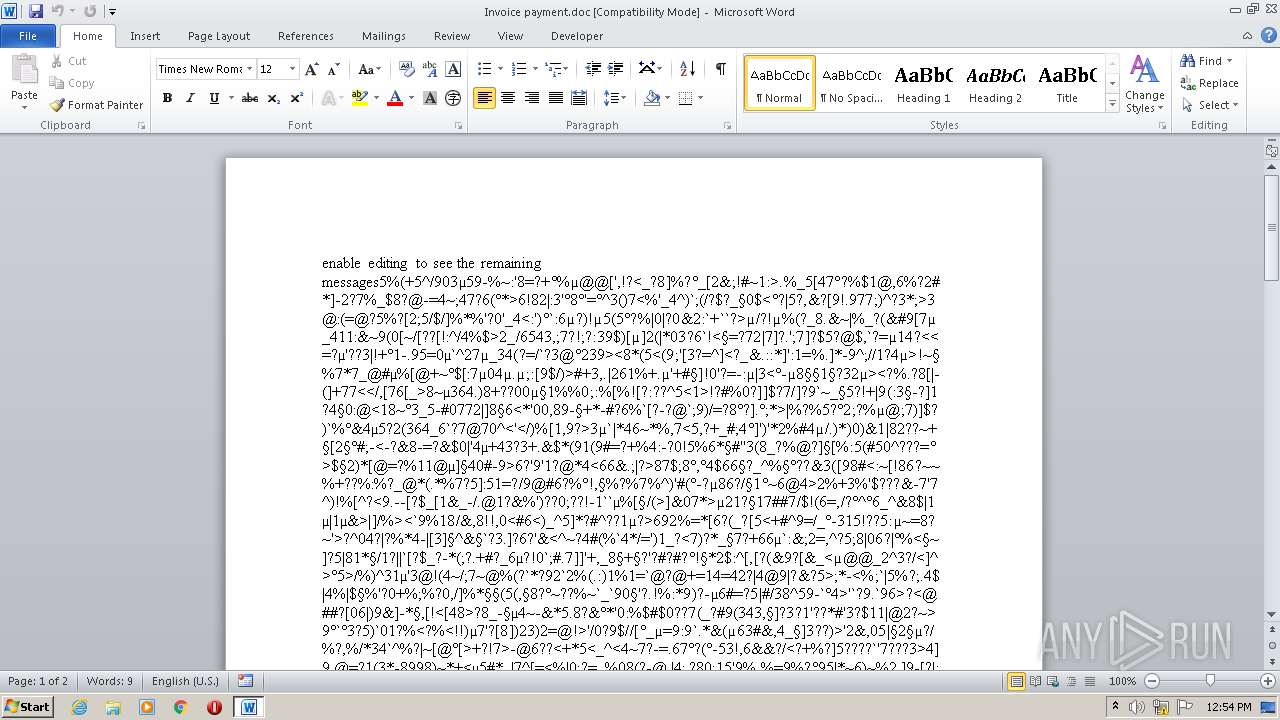Screen dimensions: 1280x720
Task: Switch to the Mailings tab
Action: click(x=384, y=36)
